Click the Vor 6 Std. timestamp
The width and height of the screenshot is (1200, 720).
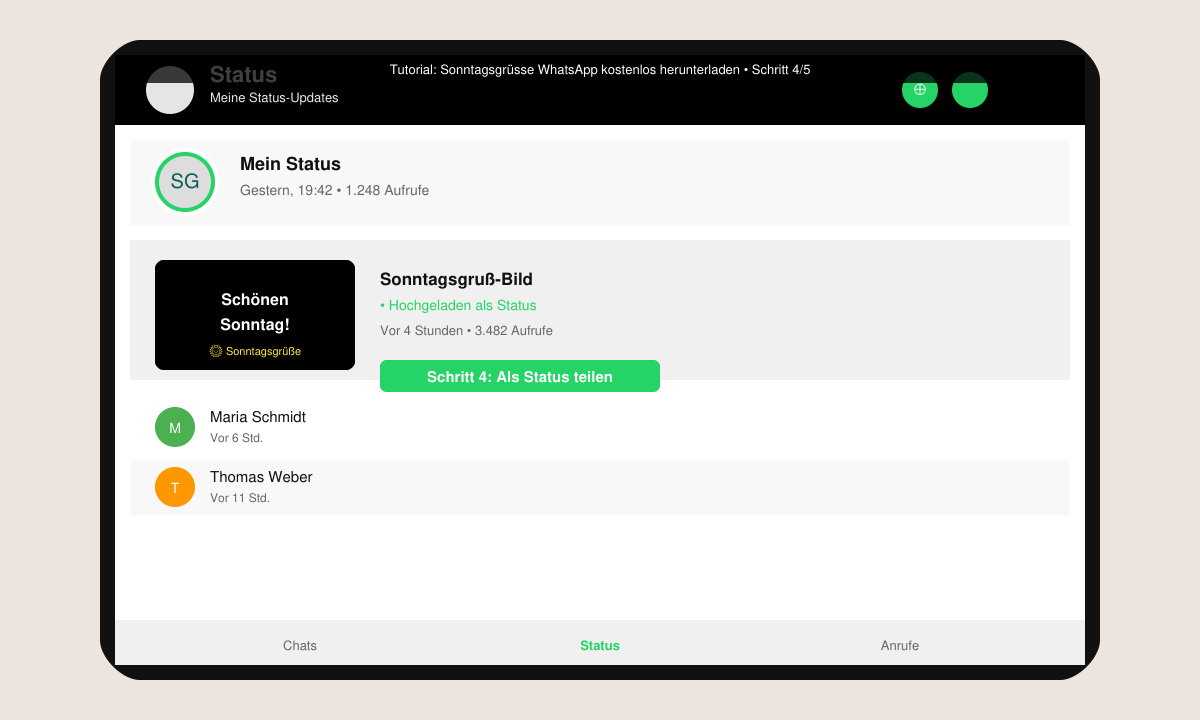236,438
